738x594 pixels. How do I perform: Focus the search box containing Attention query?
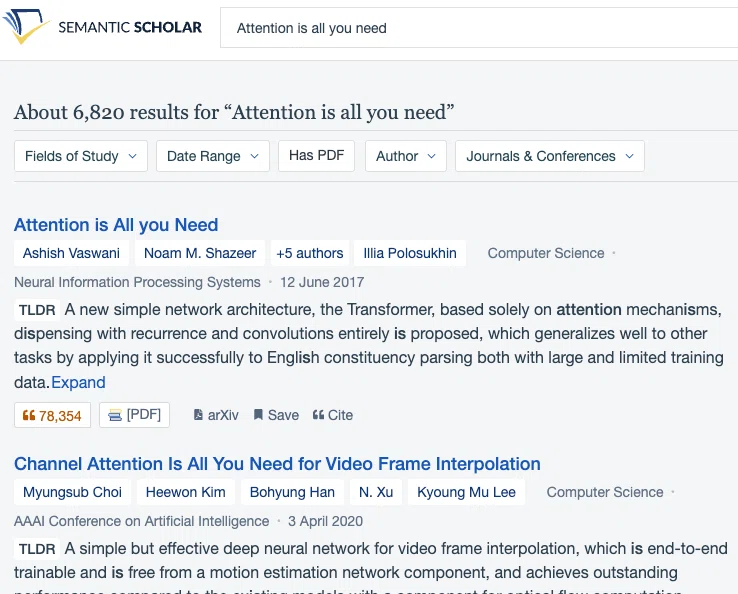click(x=479, y=28)
